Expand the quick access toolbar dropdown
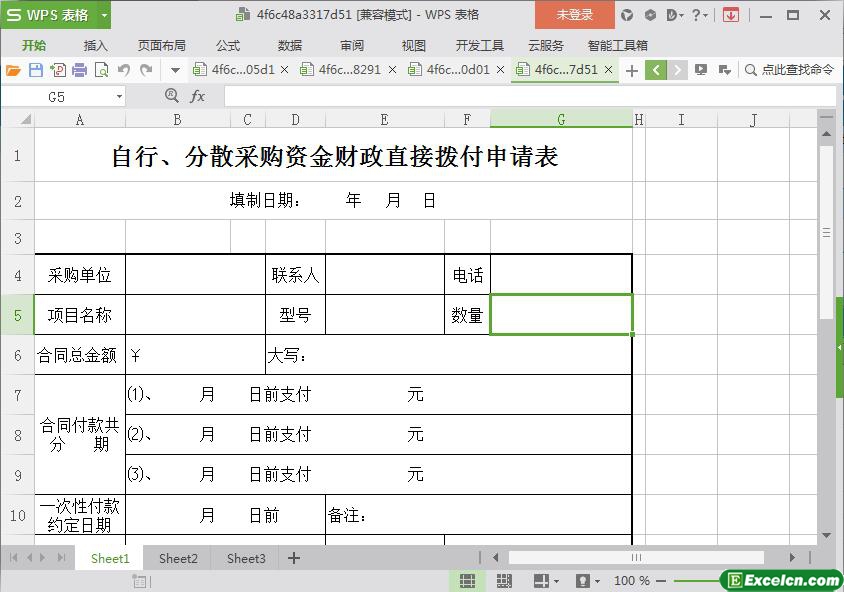 click(175, 70)
